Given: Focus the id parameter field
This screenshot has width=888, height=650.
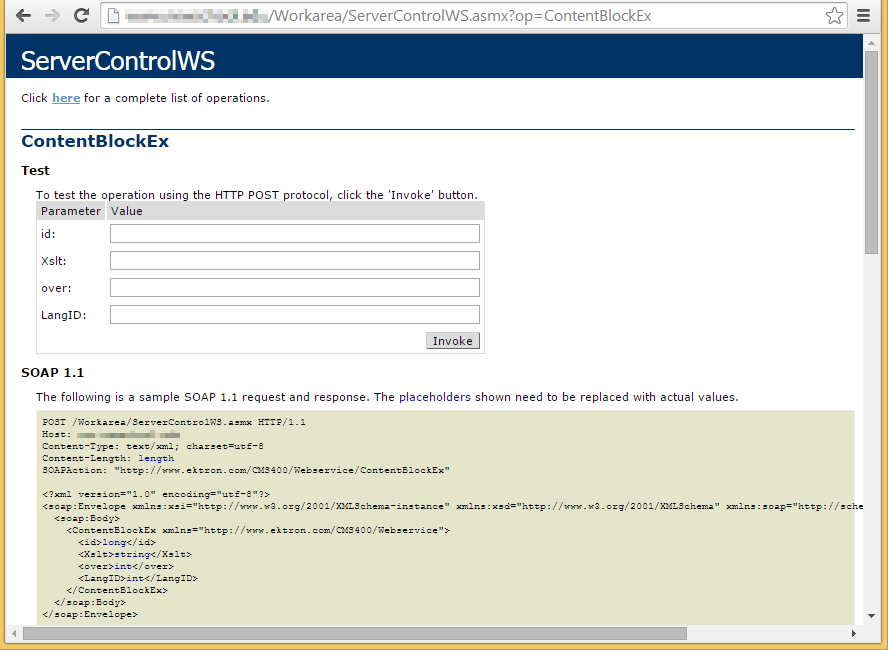Looking at the screenshot, I should pos(294,233).
